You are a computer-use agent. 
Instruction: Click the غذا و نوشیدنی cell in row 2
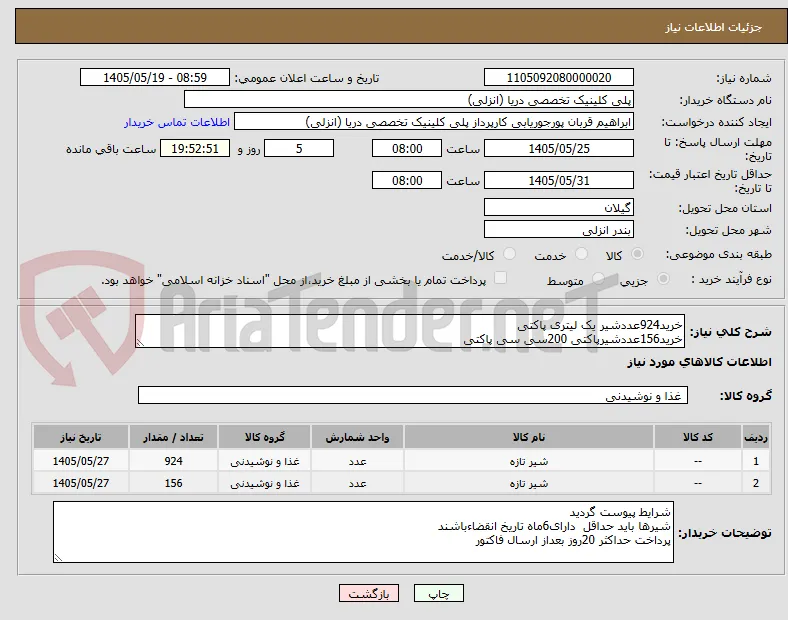265,483
